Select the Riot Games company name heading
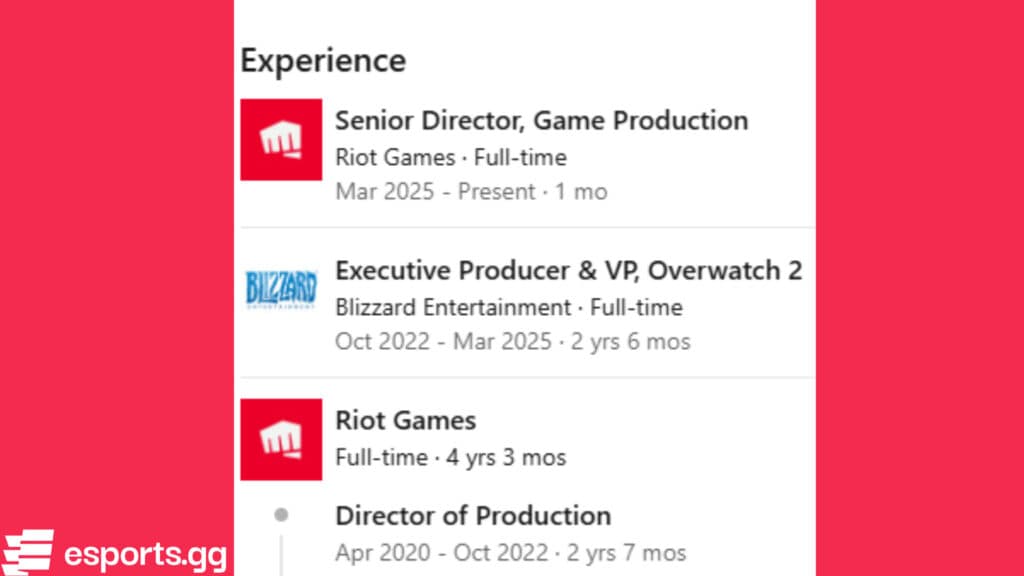This screenshot has height=576, width=1024. pyautogui.click(x=405, y=420)
